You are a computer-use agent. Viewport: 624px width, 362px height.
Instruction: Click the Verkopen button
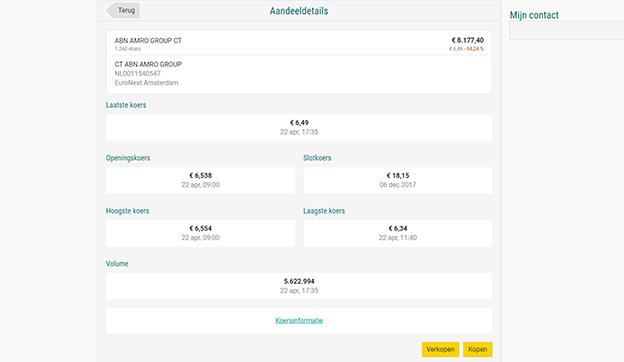[x=440, y=349]
